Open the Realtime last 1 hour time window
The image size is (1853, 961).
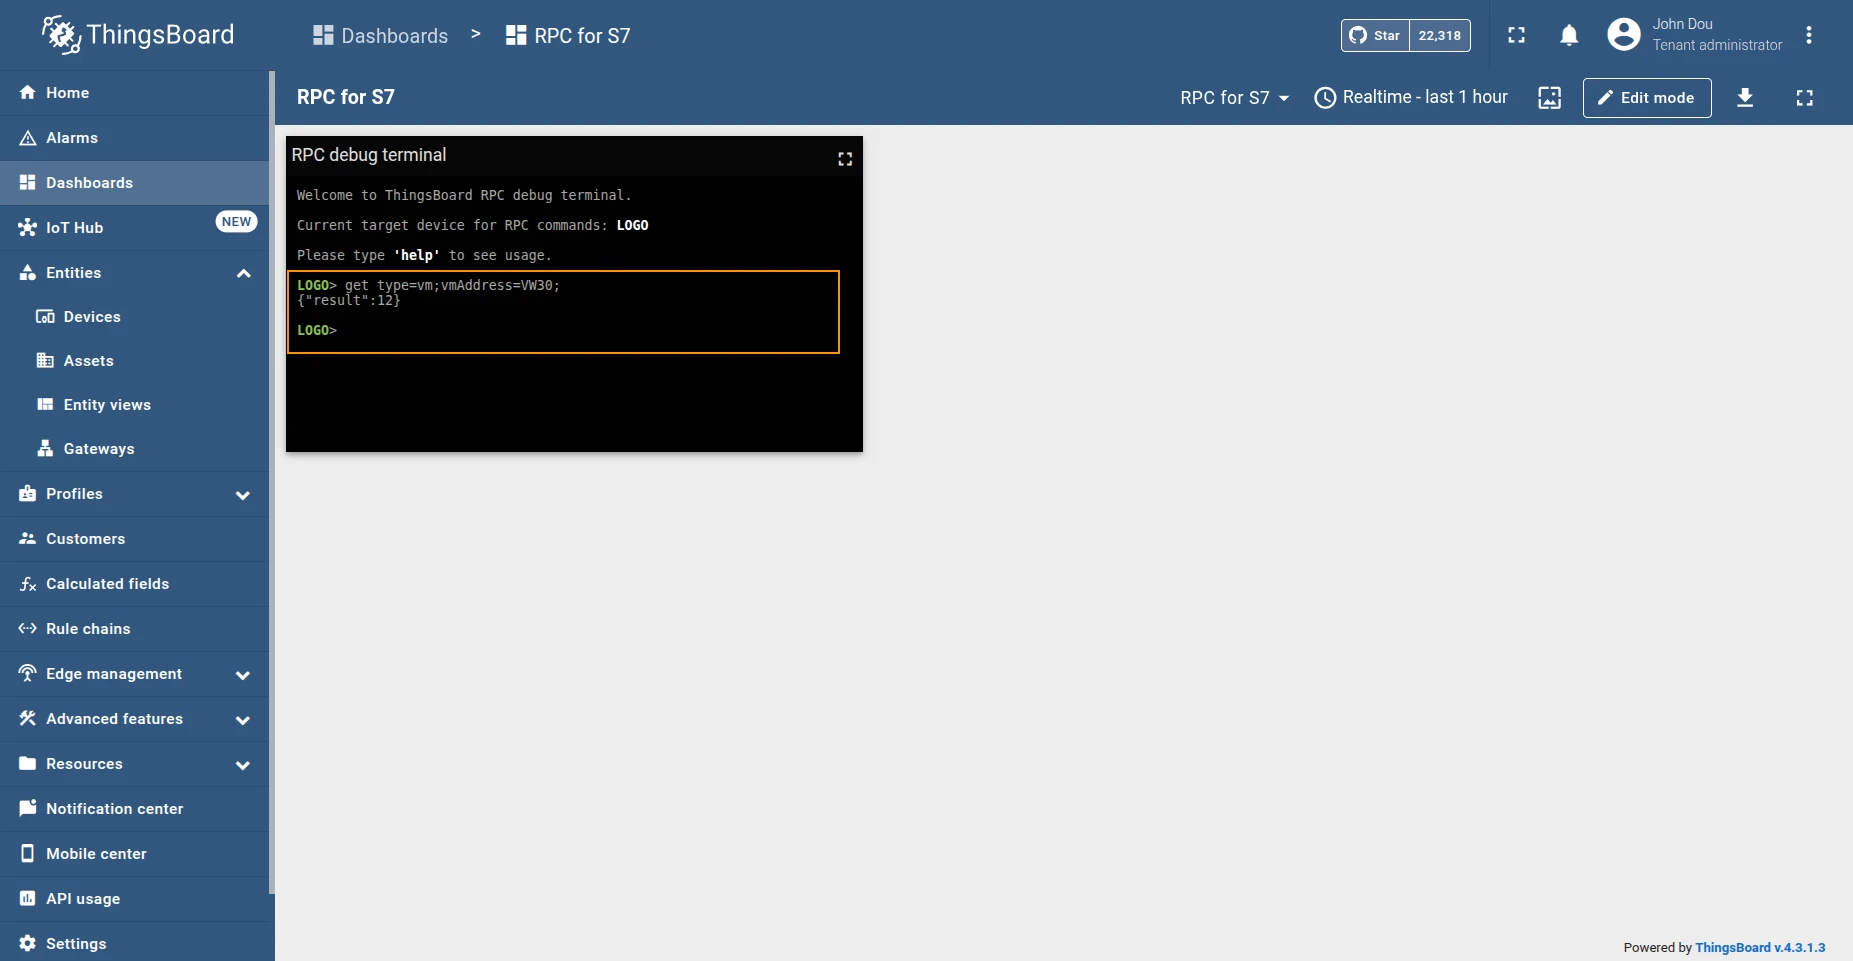tap(1411, 97)
